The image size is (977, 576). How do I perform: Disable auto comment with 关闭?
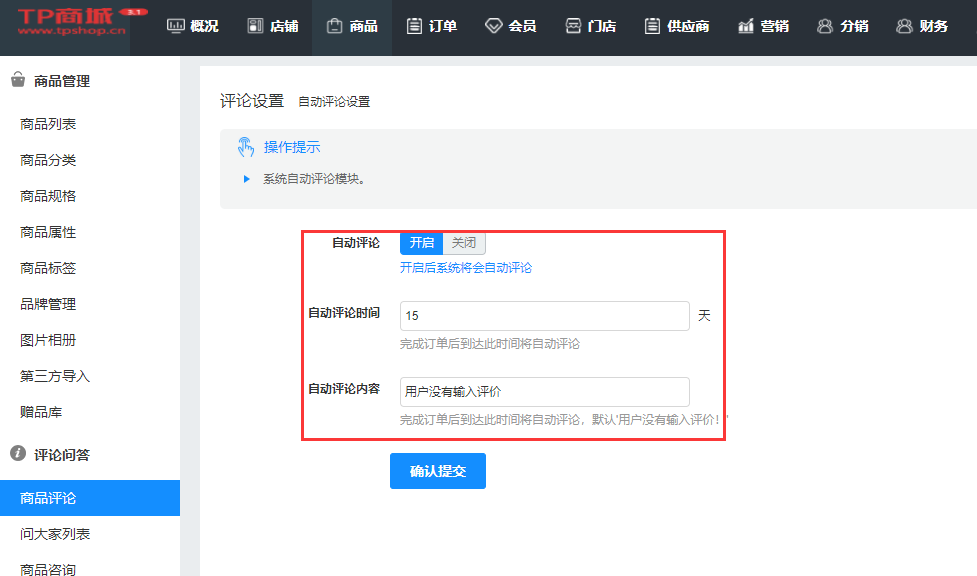[x=464, y=243]
